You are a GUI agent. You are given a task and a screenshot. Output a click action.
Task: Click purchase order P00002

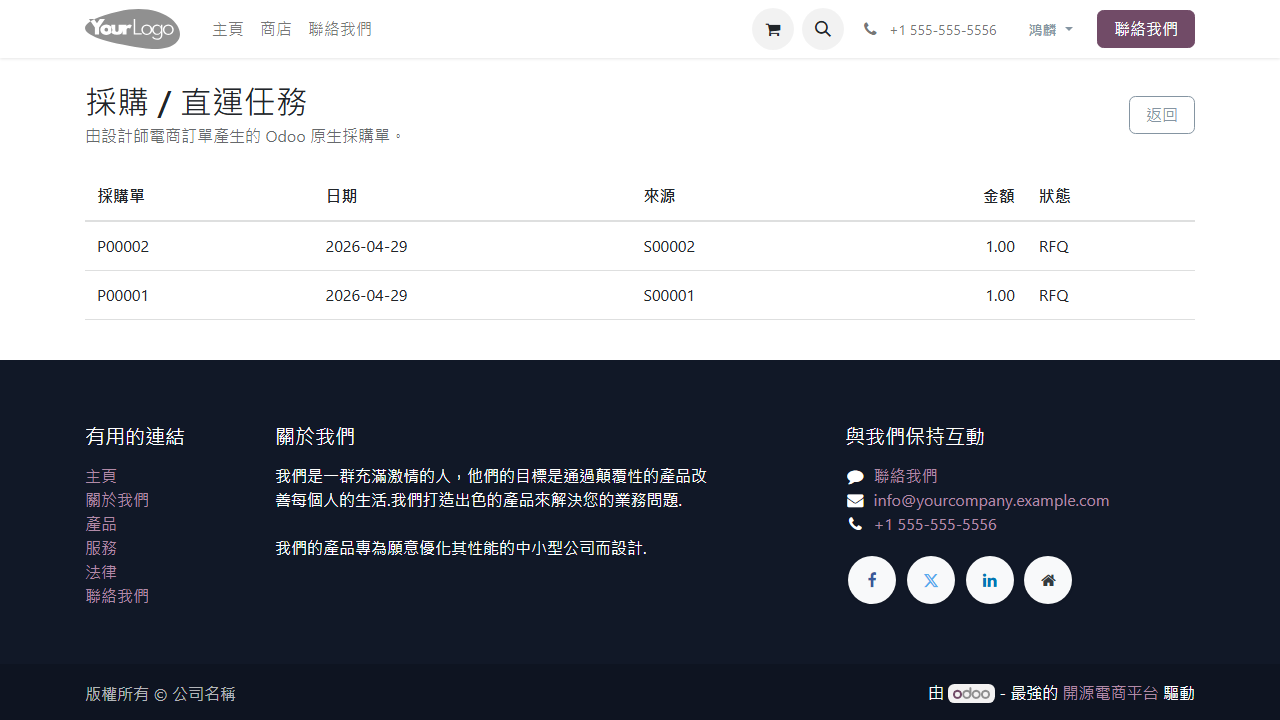123,246
